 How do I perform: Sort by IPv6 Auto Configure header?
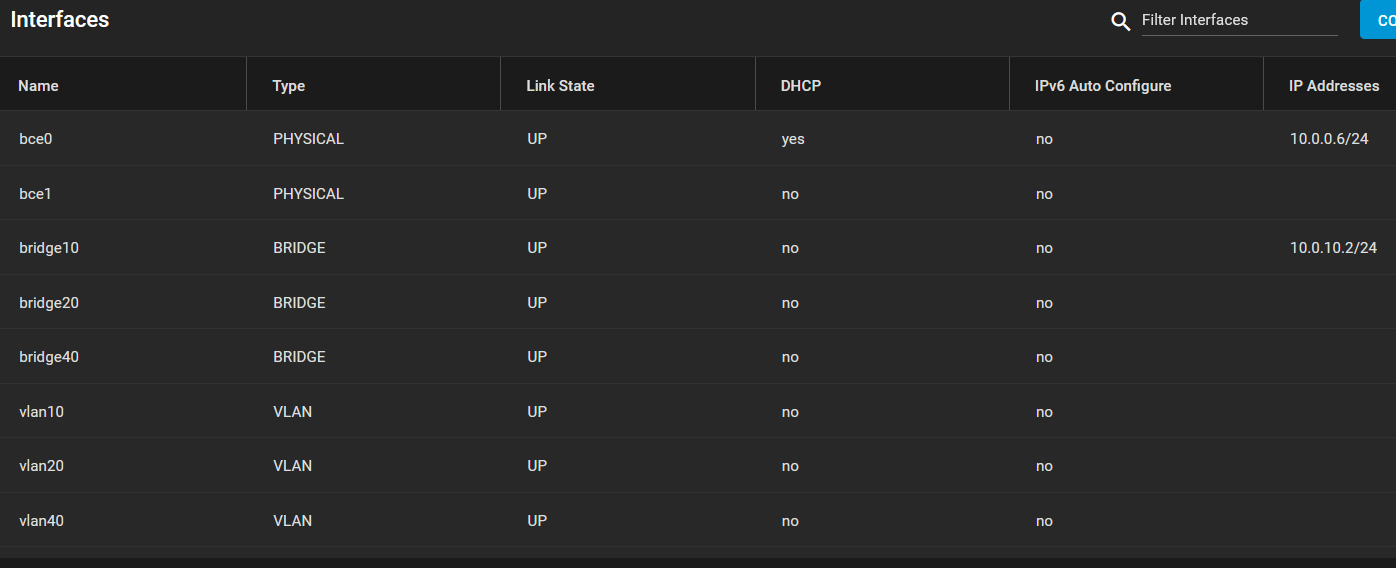click(1102, 86)
